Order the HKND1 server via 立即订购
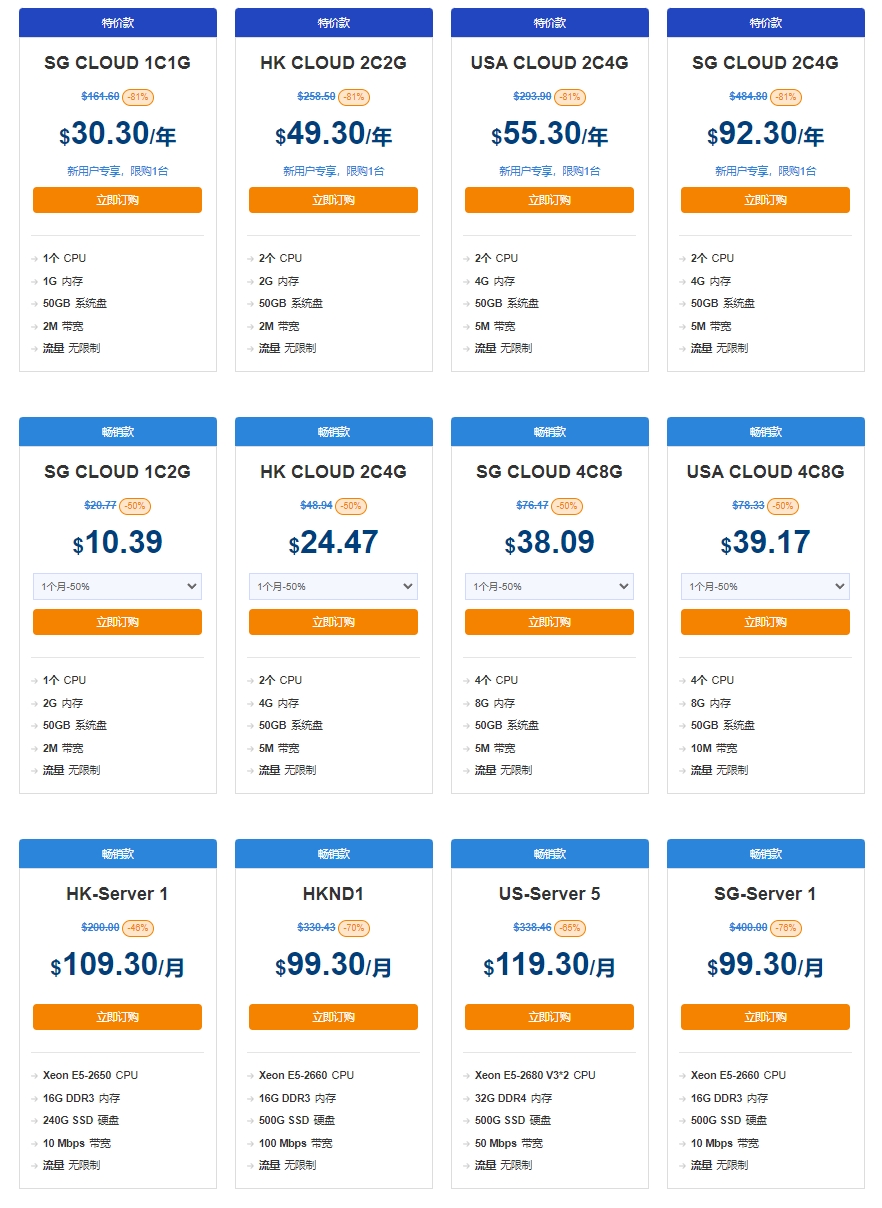The image size is (882, 1208). (333, 1017)
